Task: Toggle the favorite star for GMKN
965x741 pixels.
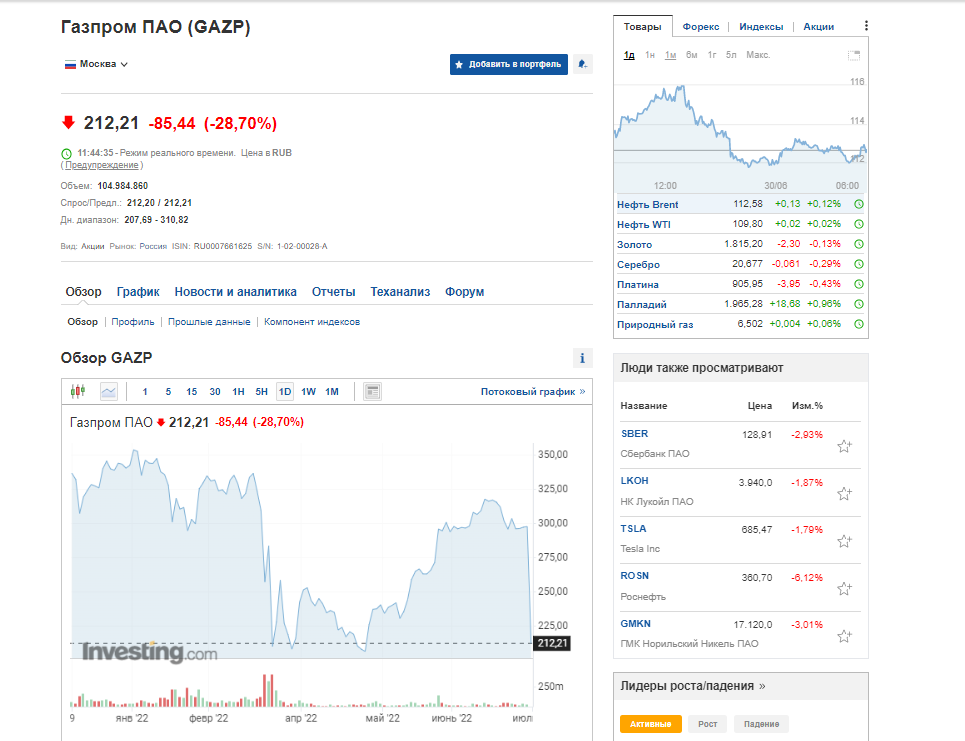Action: pyautogui.click(x=845, y=635)
